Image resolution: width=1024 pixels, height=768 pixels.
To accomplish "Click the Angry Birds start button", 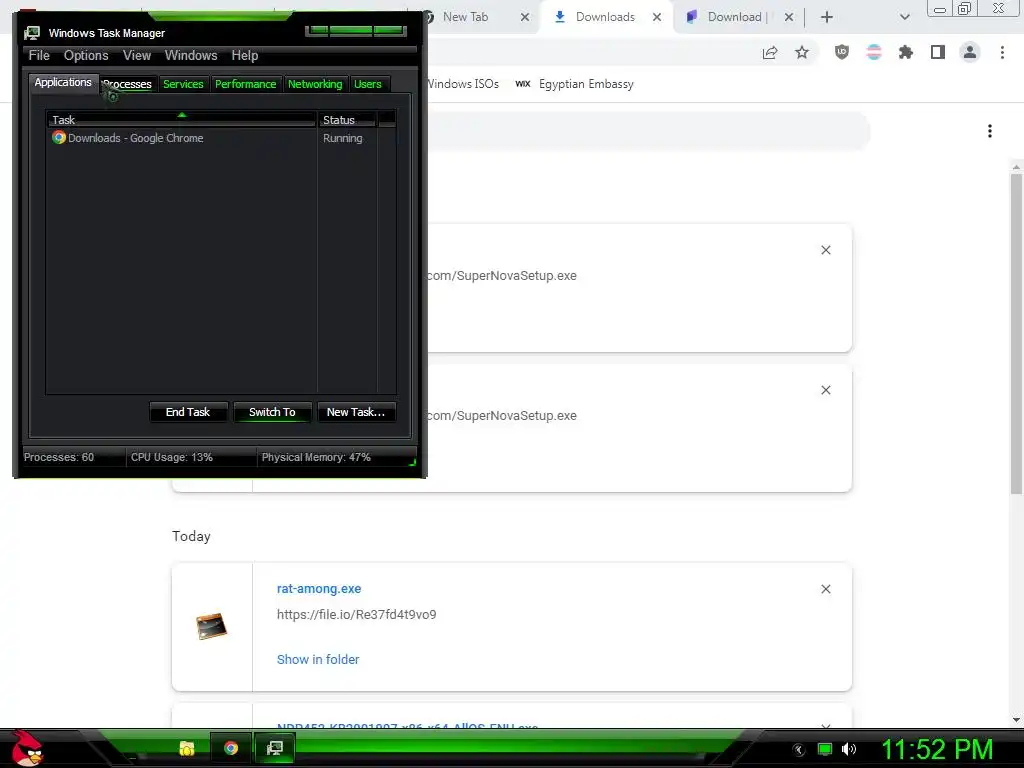I will 27,748.
